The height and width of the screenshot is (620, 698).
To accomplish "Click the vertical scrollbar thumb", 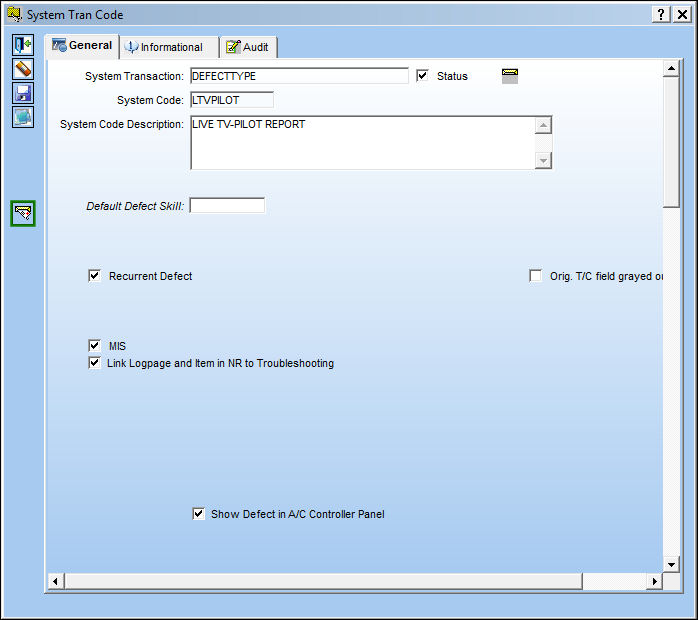I will 671,142.
